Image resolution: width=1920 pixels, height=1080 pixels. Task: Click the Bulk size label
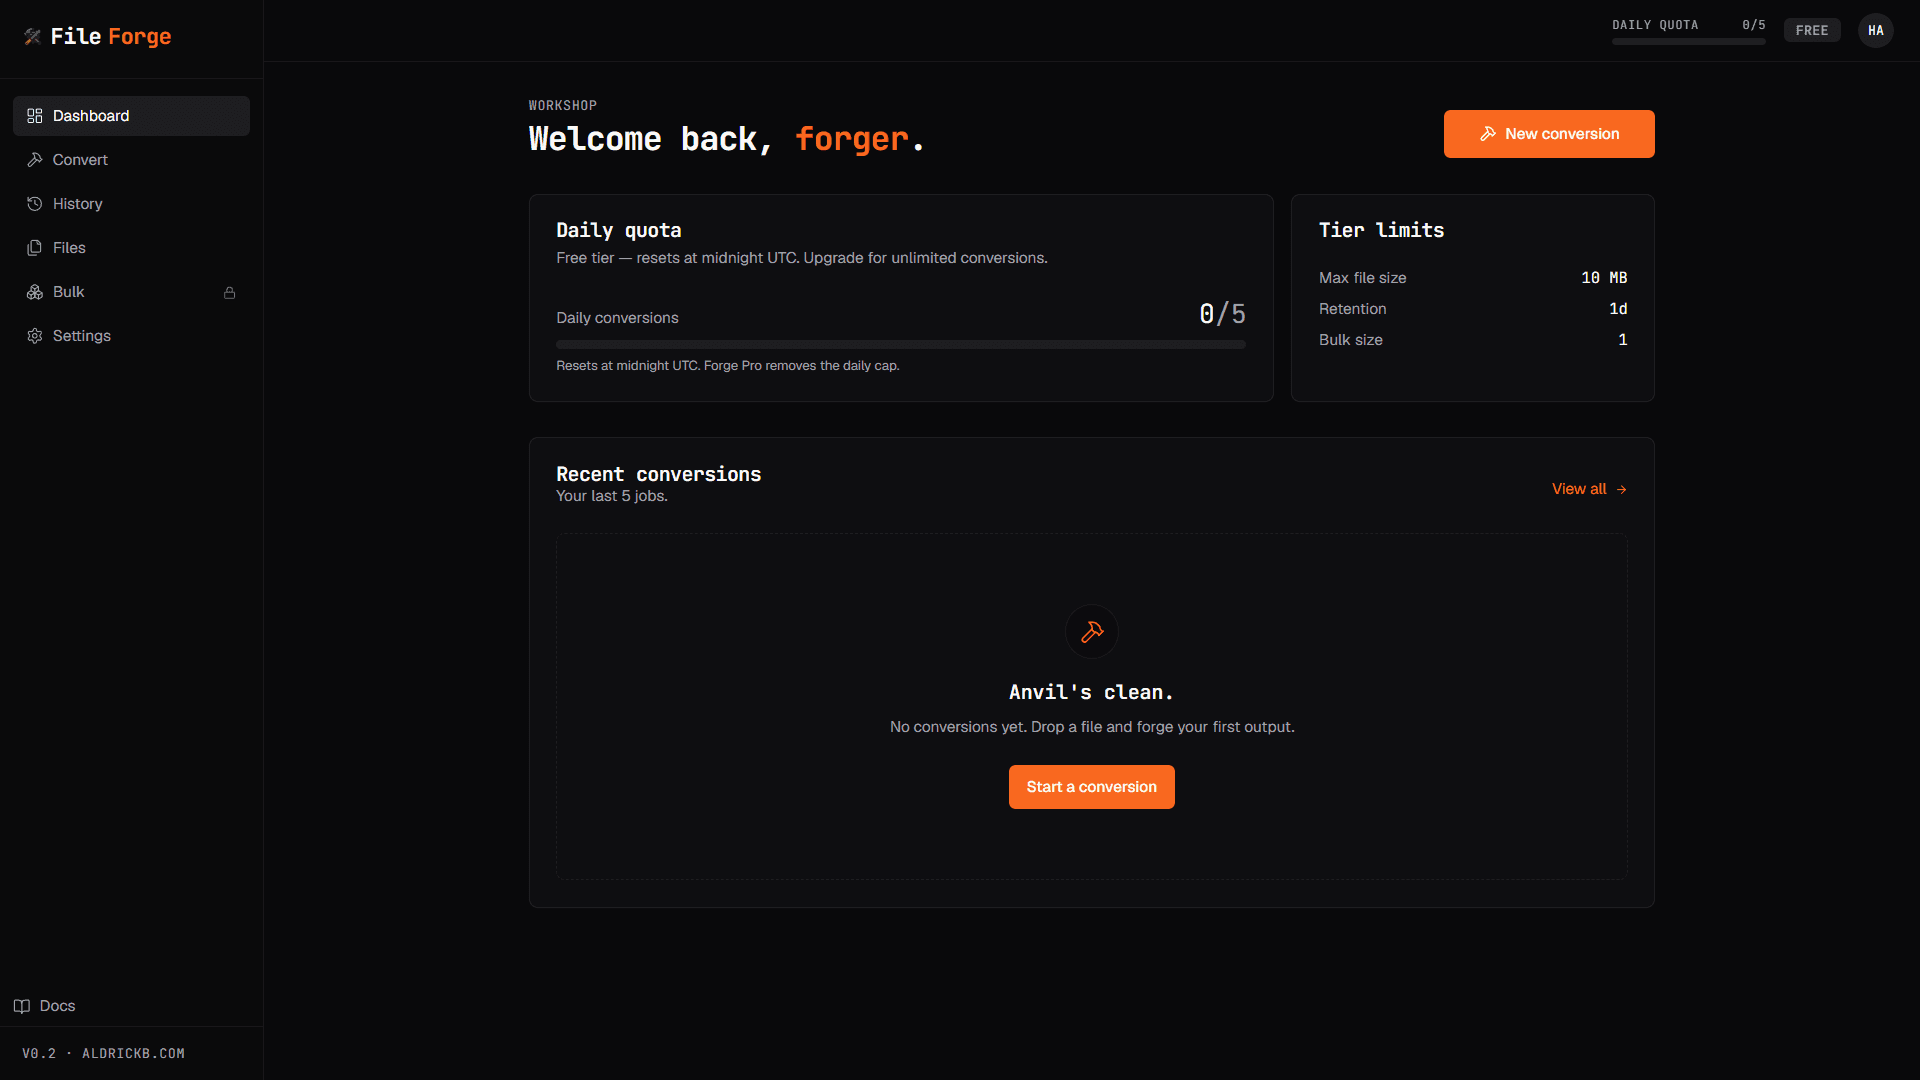tap(1351, 340)
